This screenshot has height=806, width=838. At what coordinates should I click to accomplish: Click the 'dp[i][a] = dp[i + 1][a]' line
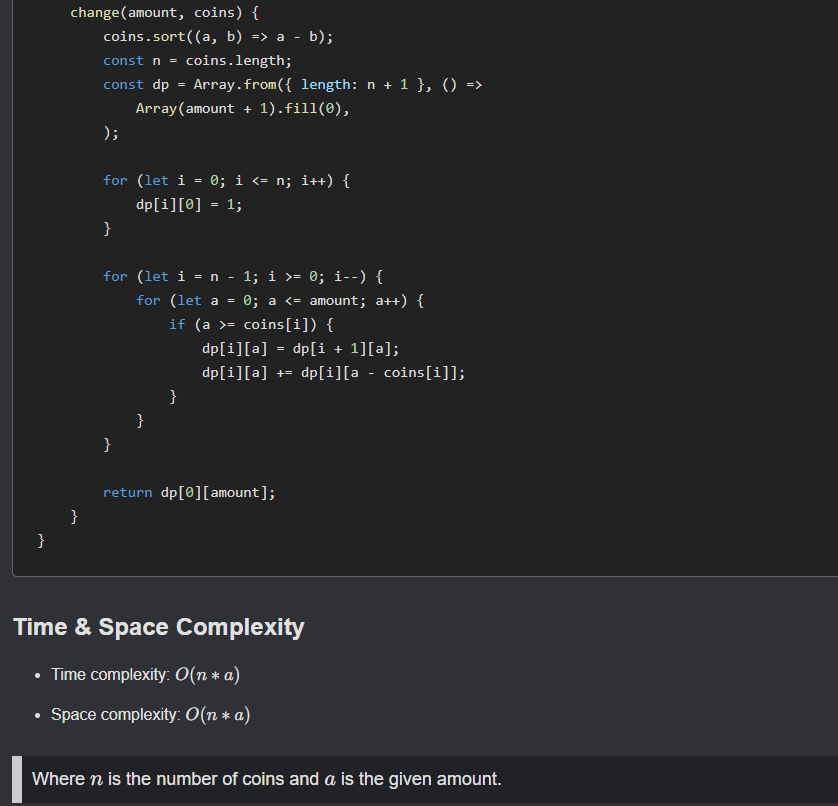(x=300, y=348)
